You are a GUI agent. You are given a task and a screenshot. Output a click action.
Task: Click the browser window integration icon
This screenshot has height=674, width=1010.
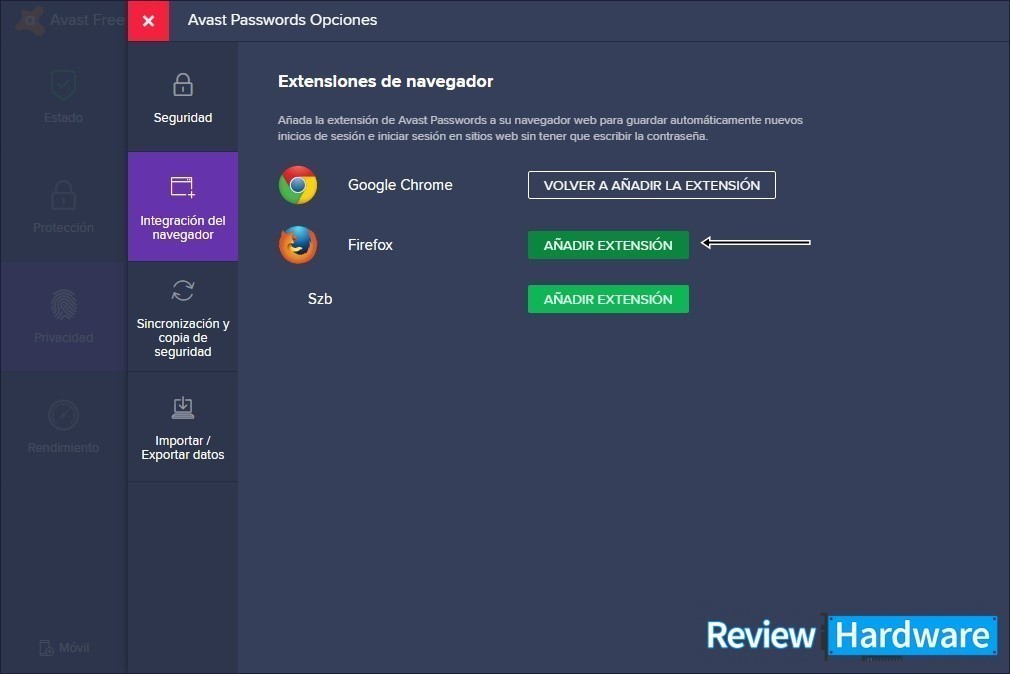(x=183, y=187)
